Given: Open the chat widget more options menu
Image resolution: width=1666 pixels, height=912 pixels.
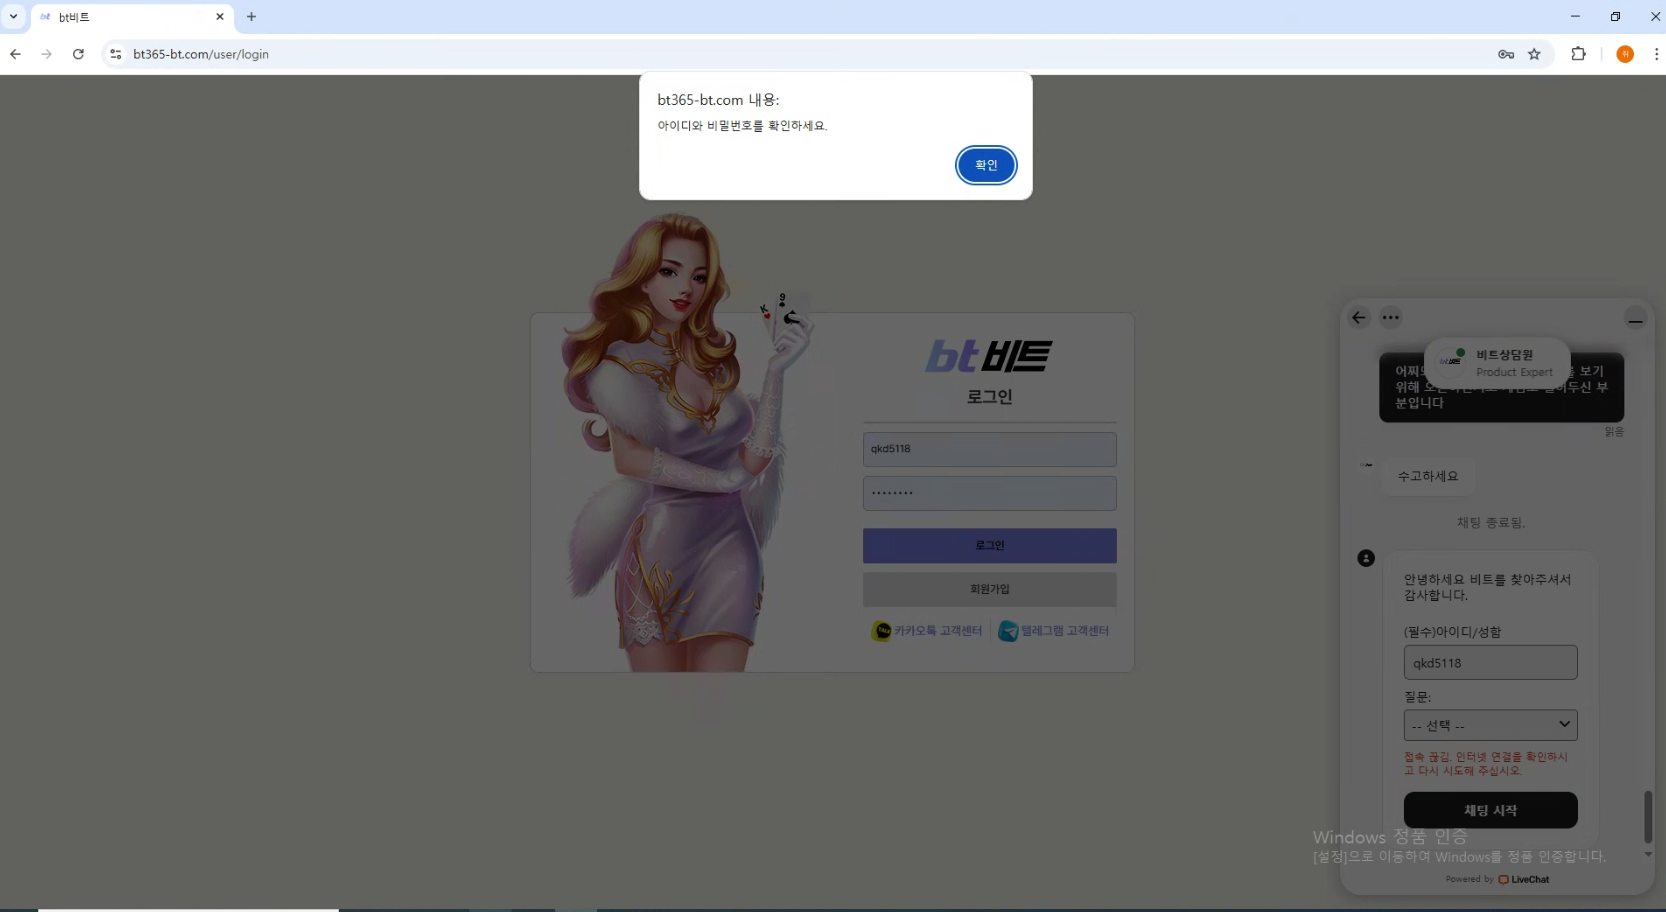Looking at the screenshot, I should [1390, 318].
